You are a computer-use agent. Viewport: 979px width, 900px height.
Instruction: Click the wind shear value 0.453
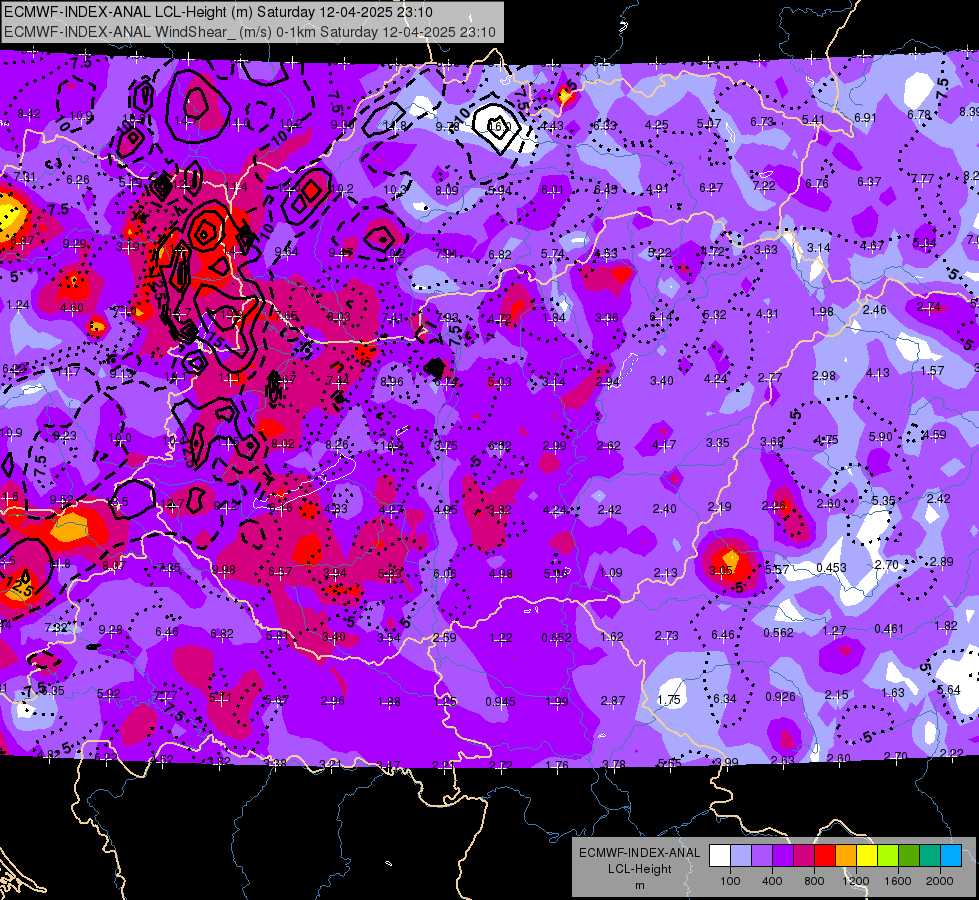(831, 568)
